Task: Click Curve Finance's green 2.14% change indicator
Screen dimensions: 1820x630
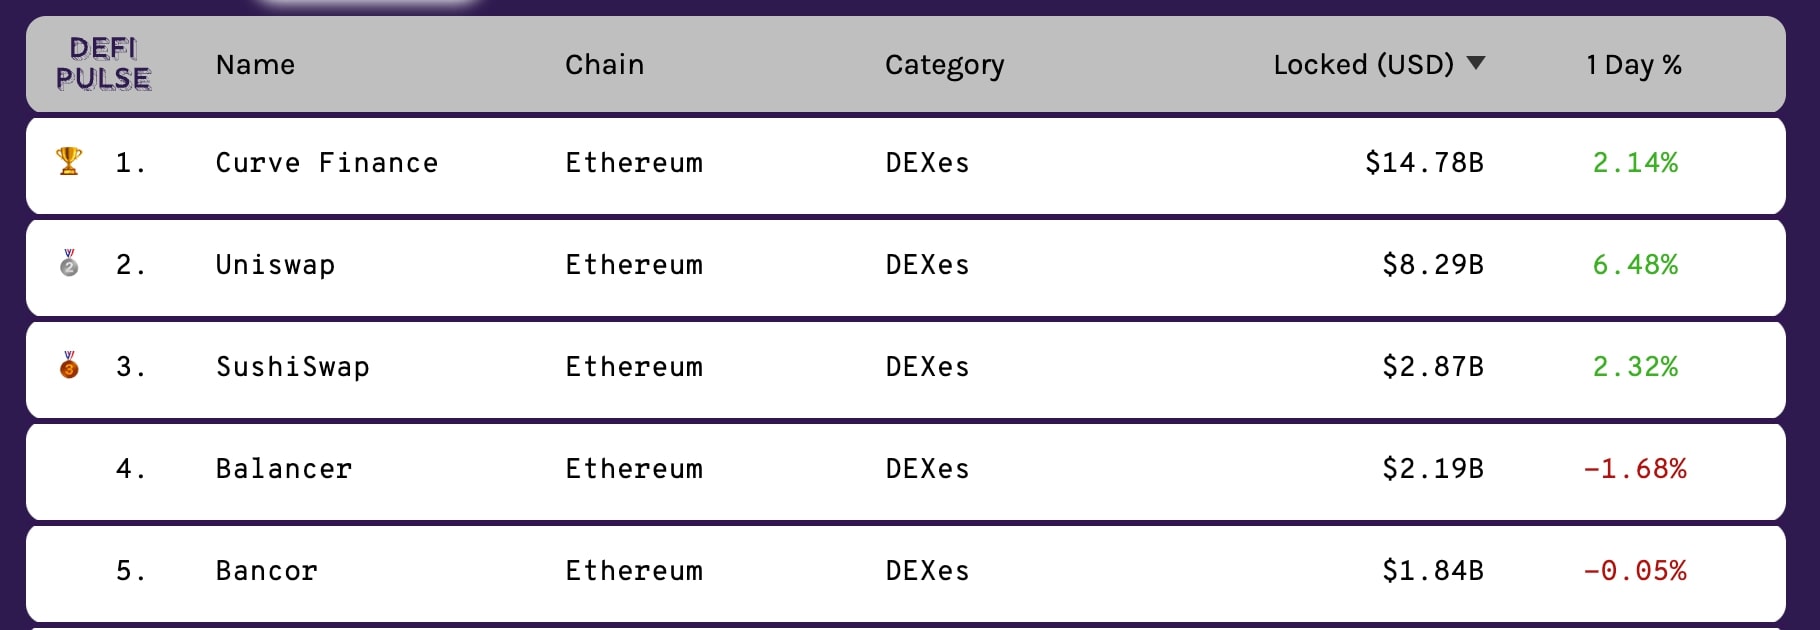Action: [1635, 162]
